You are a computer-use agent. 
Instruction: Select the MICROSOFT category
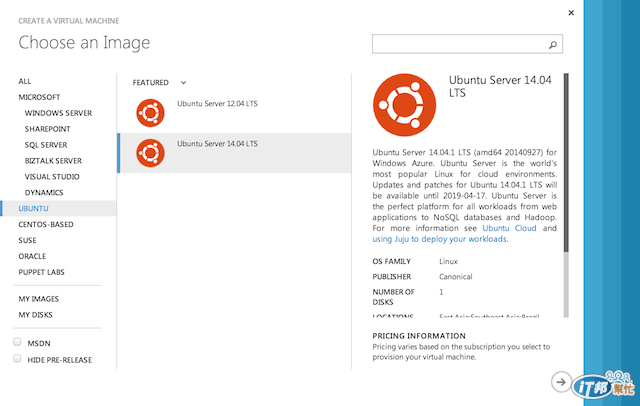tap(39, 97)
